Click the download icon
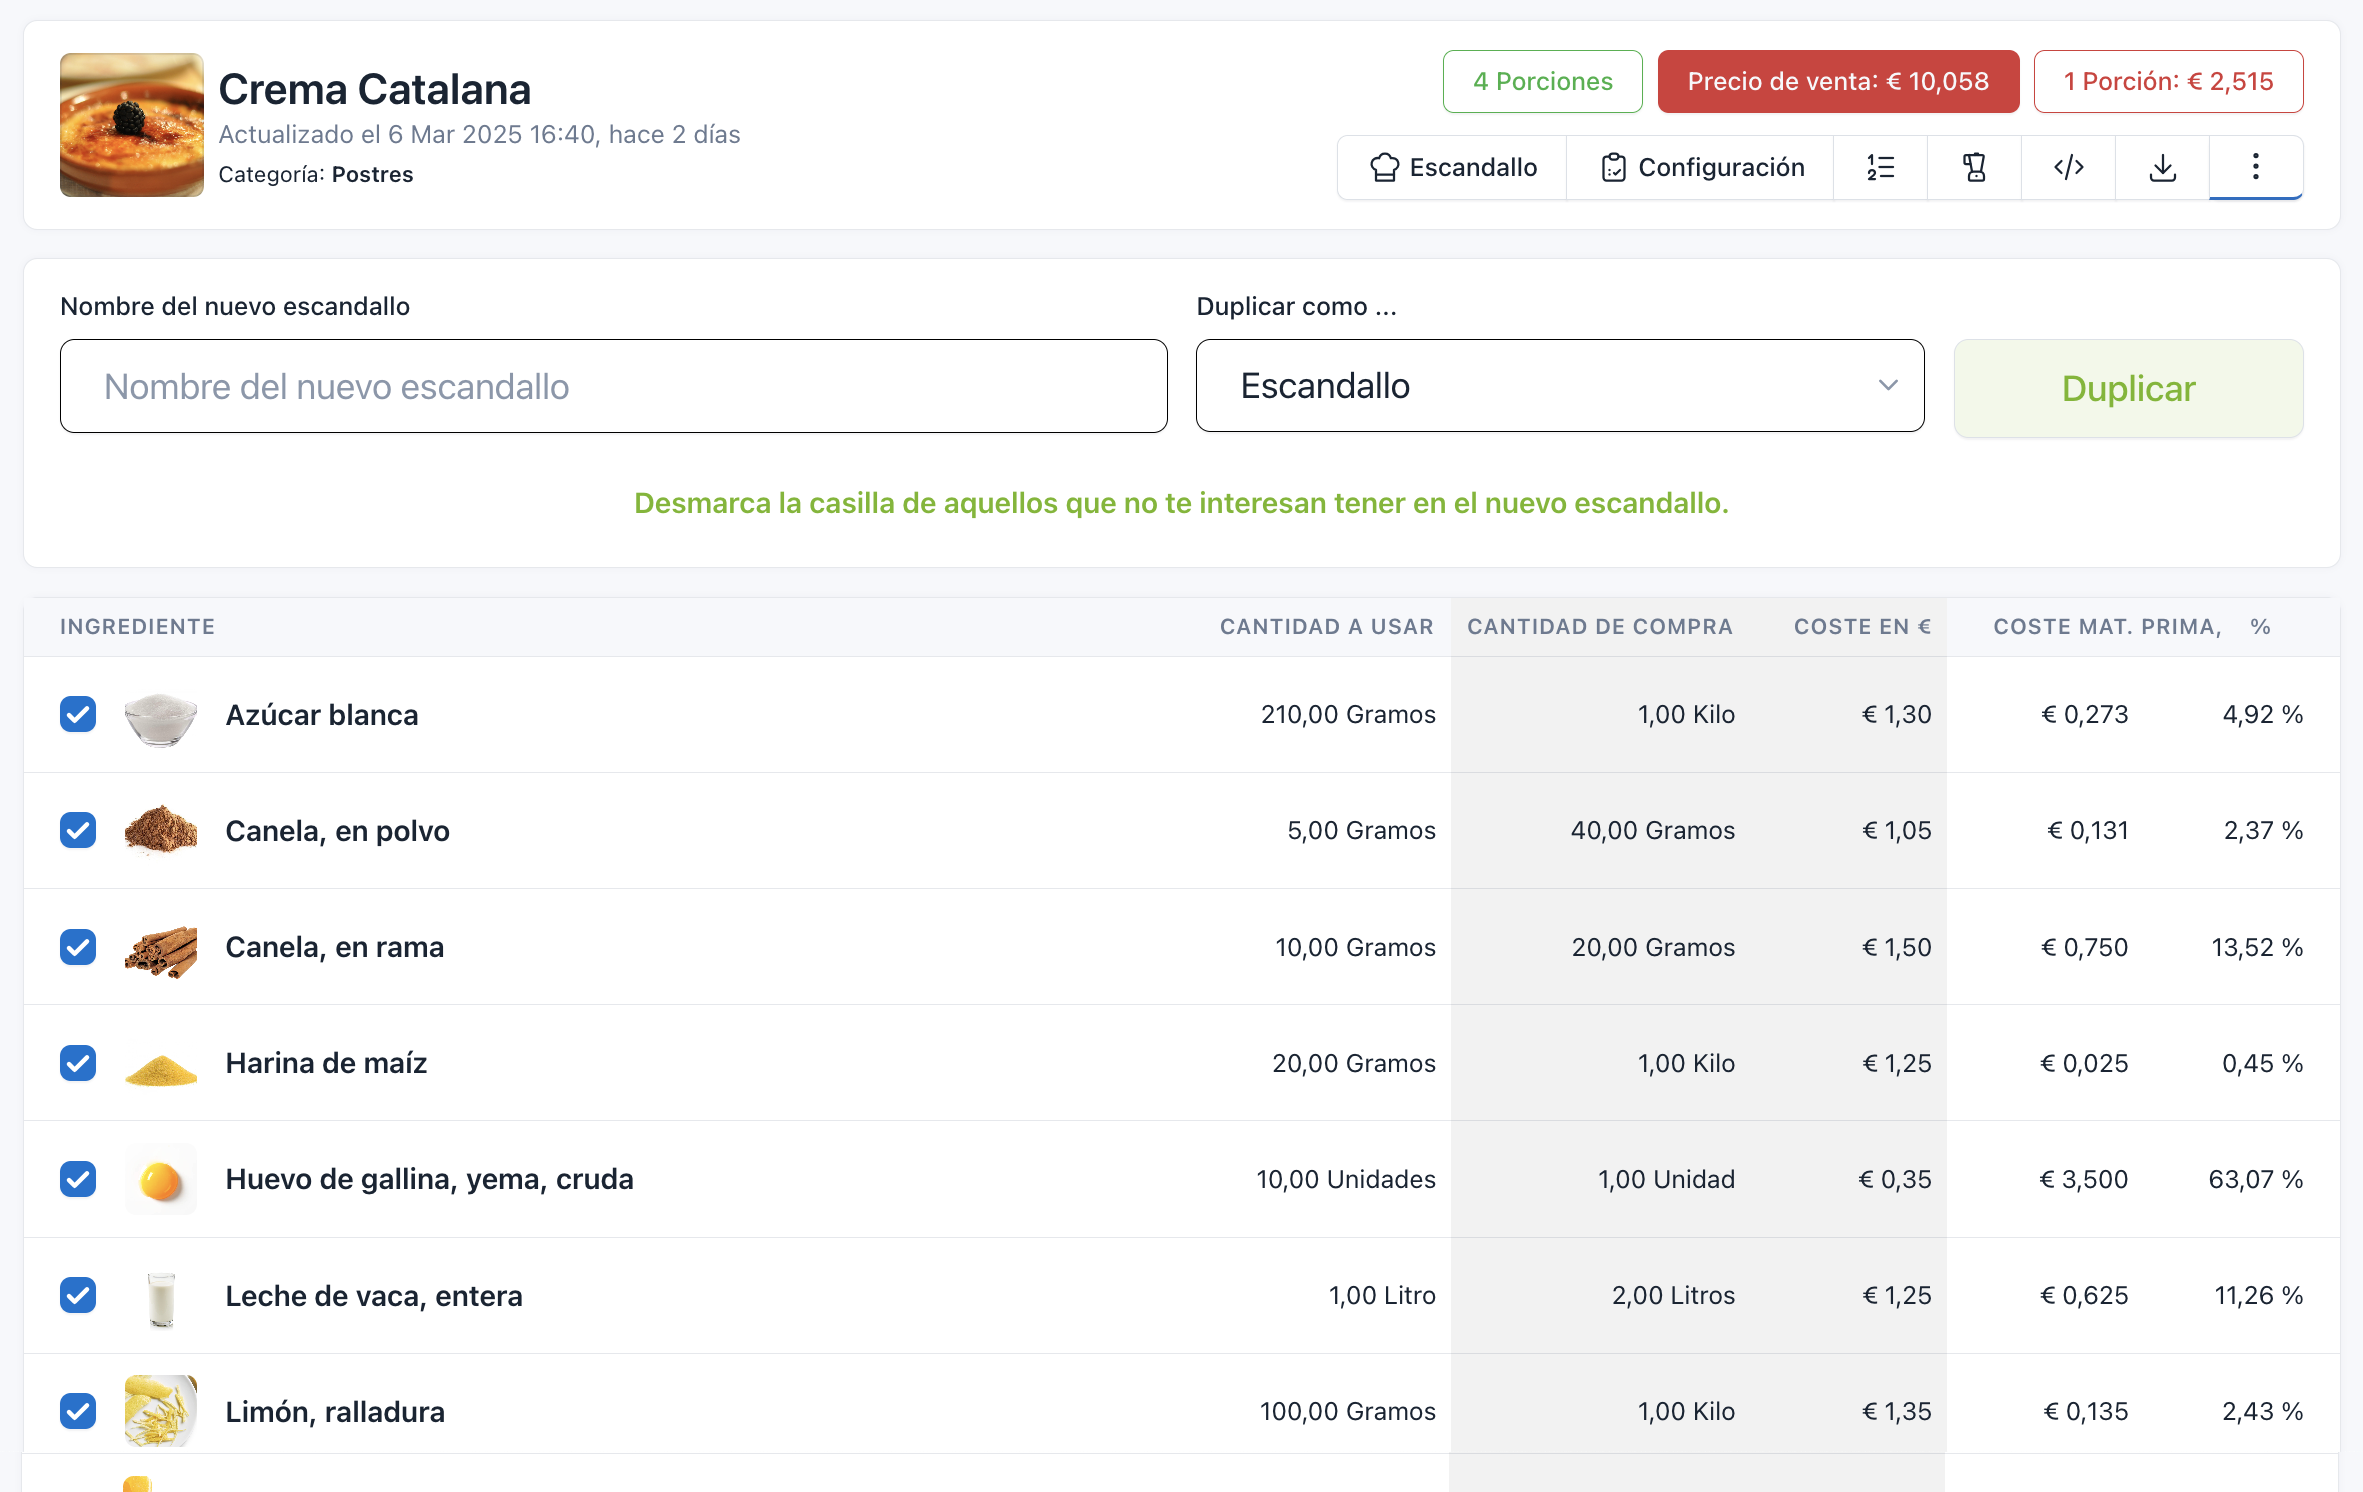The width and height of the screenshot is (2363, 1492). [2162, 167]
